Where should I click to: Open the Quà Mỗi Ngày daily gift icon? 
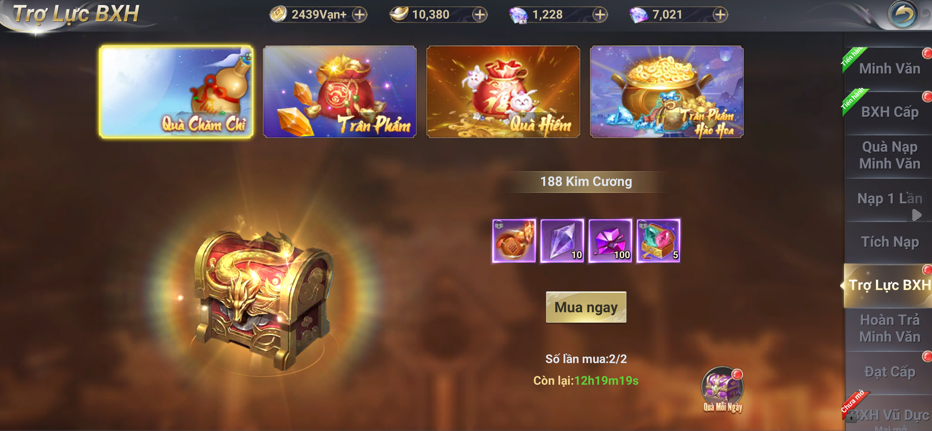pos(722,390)
